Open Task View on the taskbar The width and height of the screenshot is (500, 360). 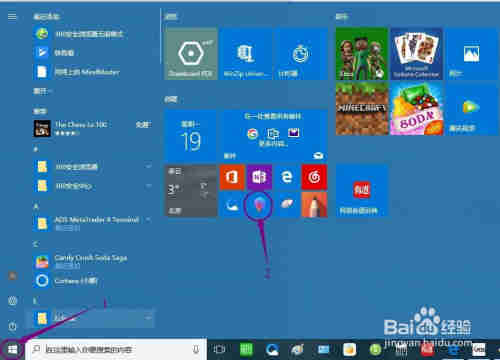pyautogui.click(x=219, y=349)
